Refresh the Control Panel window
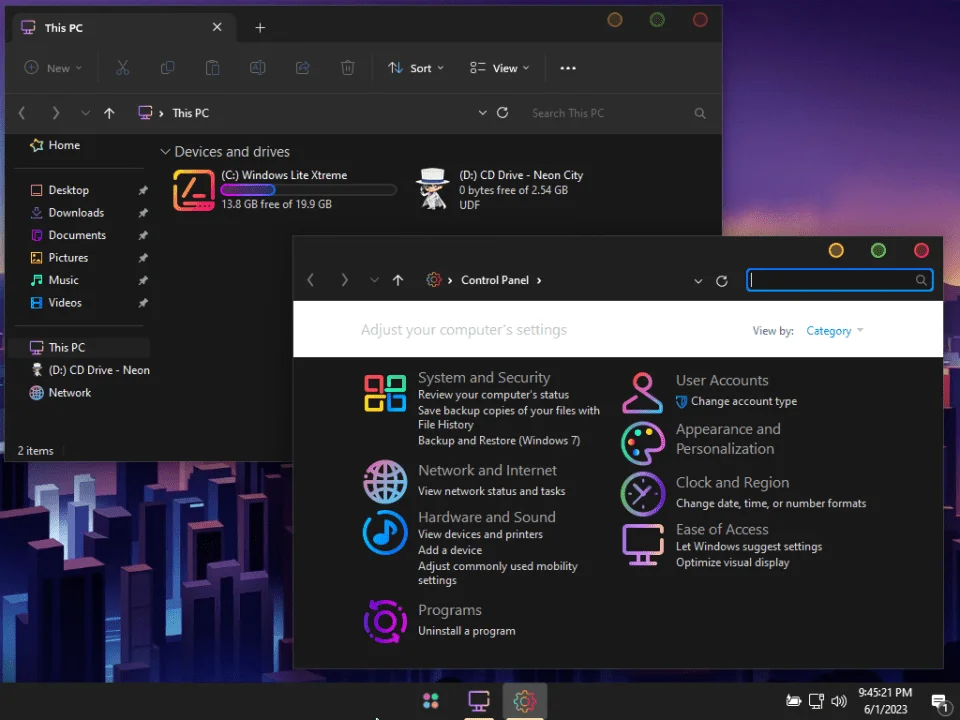 tap(722, 280)
